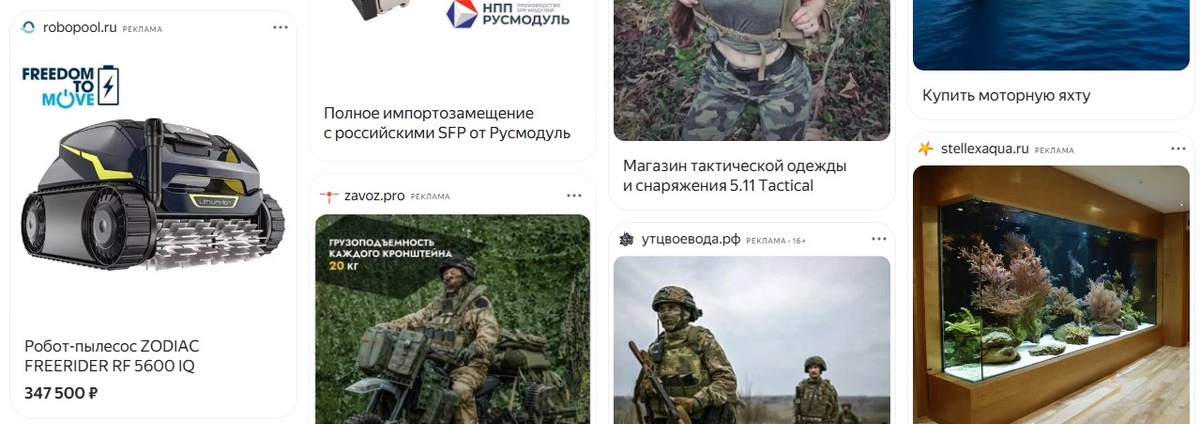Open the robopool.ru ad options menu
The height and width of the screenshot is (424, 1200).
coord(281,28)
